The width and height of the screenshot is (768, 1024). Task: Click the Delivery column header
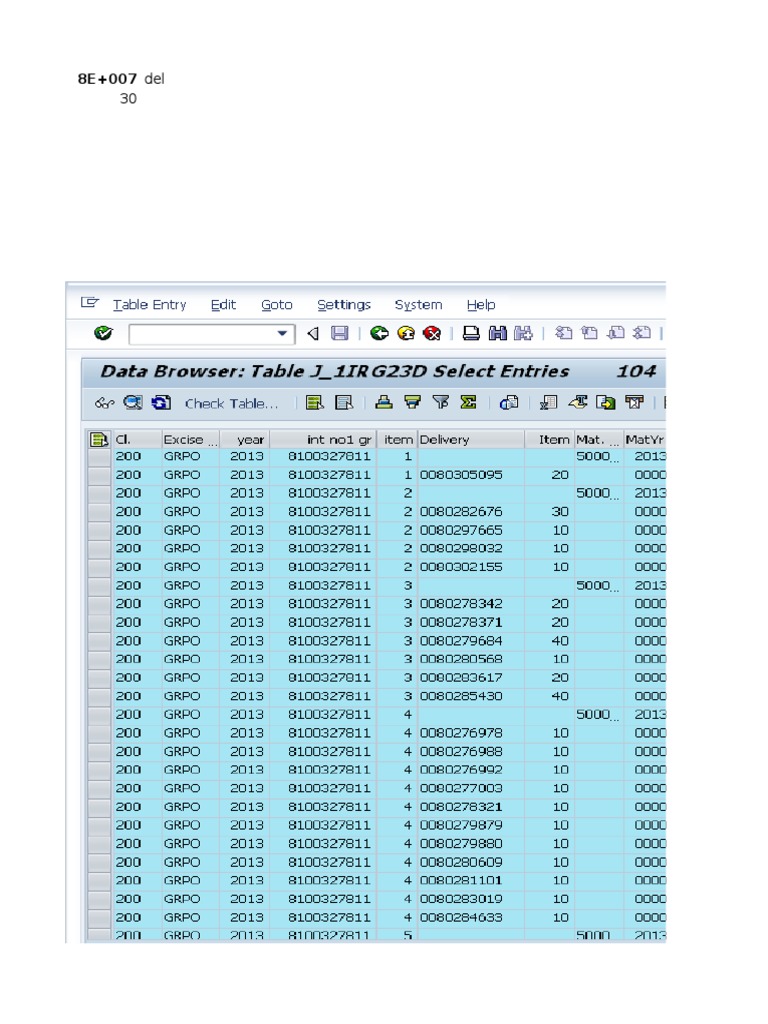coord(471,440)
